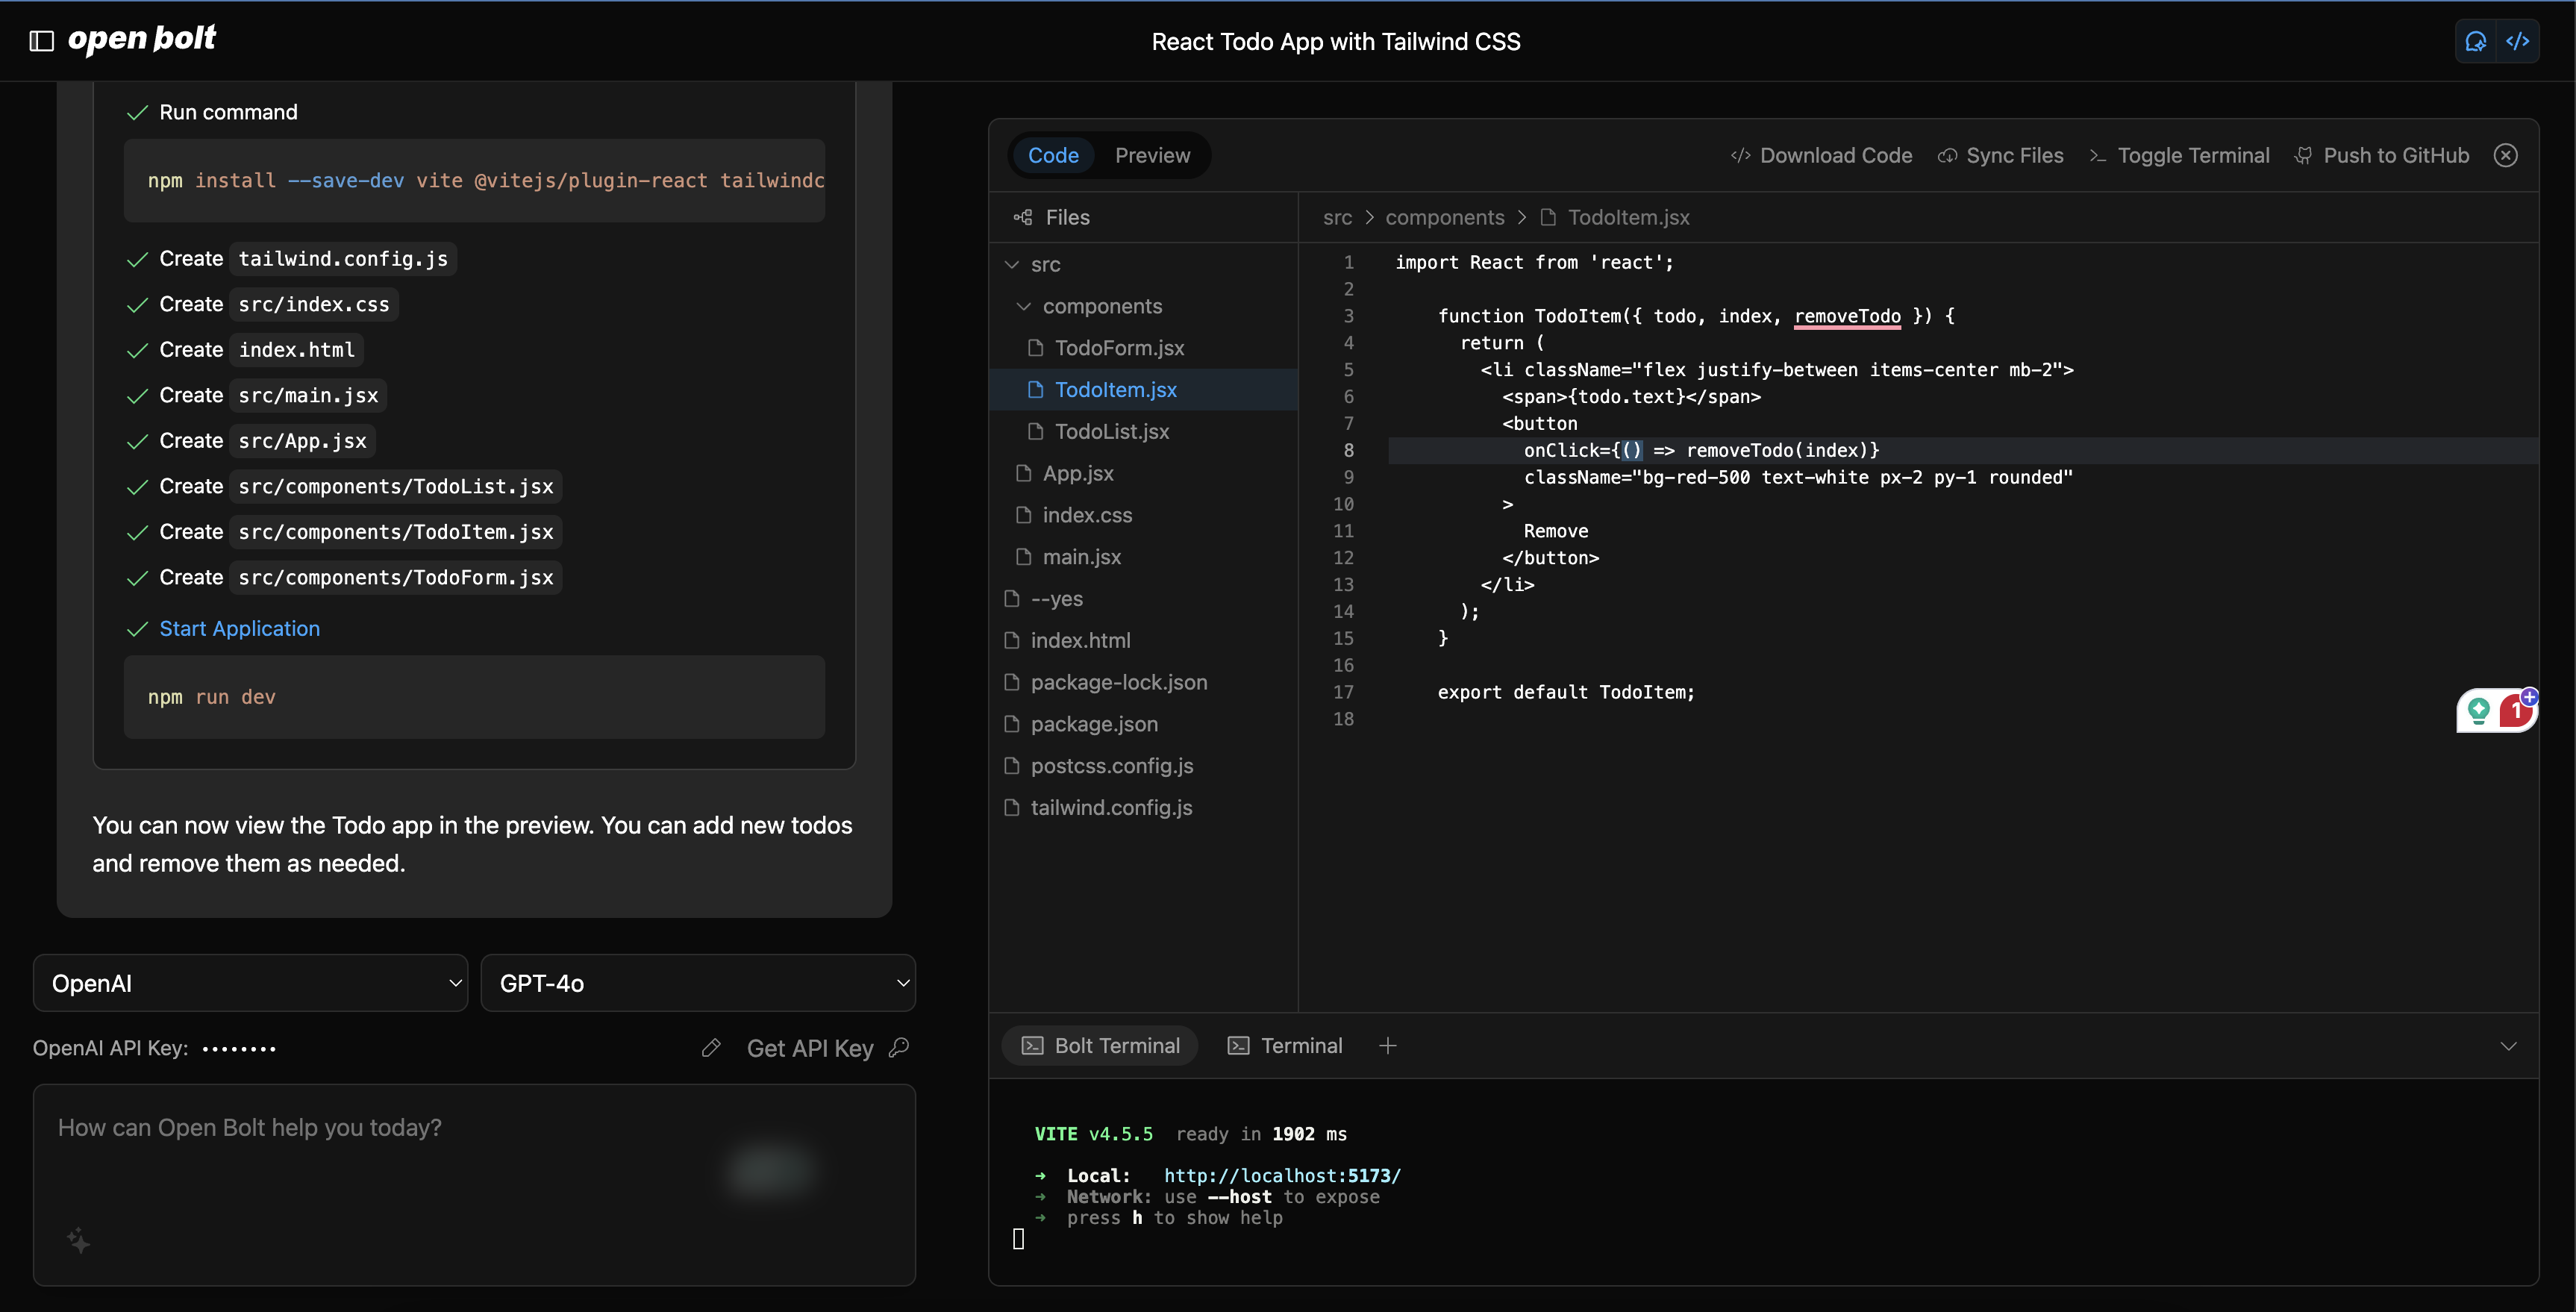Collapse the terminal panel with chevron
Image resolution: width=2576 pixels, height=1312 pixels.
[x=2508, y=1046]
